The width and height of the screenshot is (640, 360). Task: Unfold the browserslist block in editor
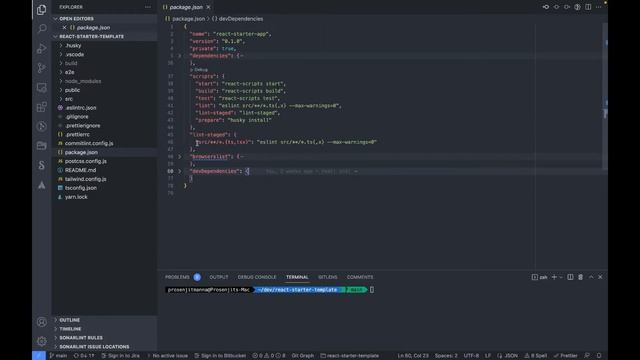click(x=180, y=157)
